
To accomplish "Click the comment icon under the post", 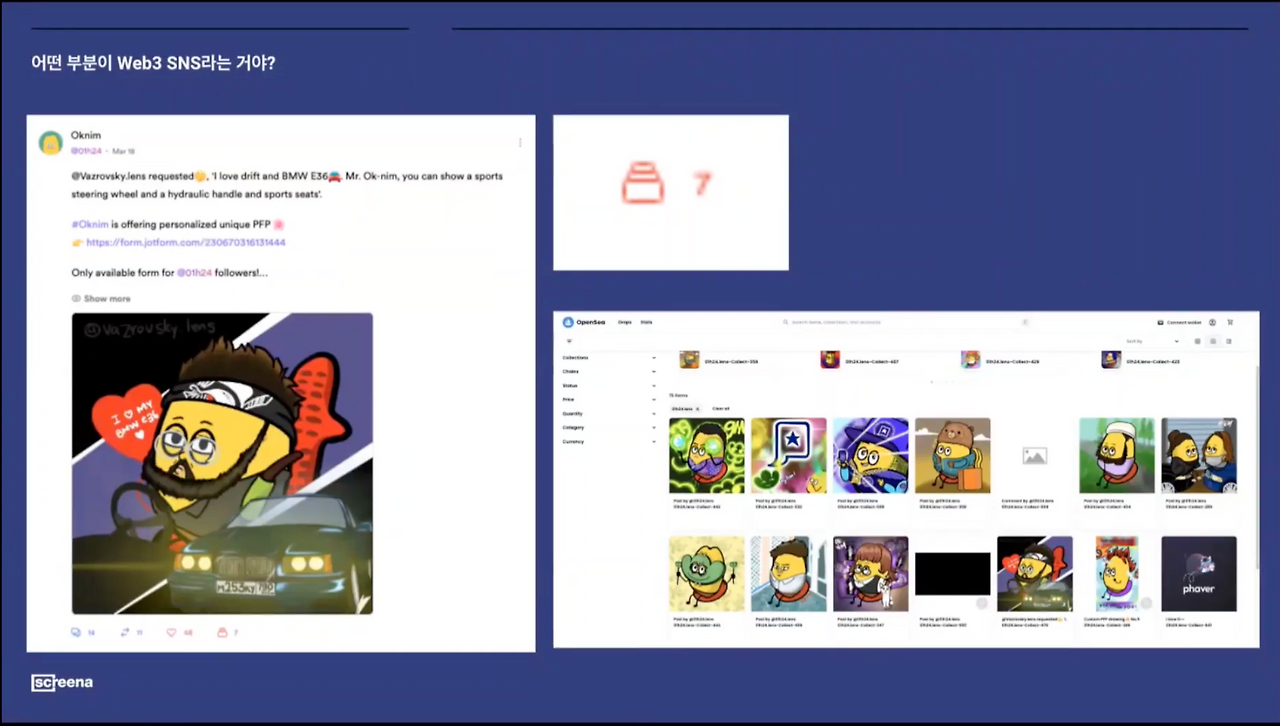I will click(76, 632).
